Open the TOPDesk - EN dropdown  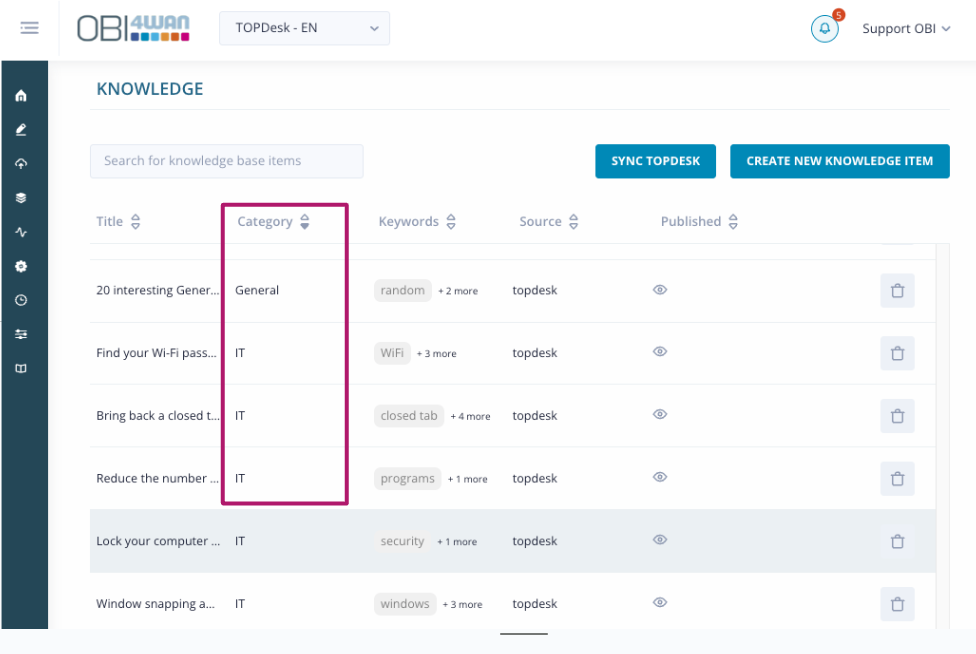(x=304, y=28)
